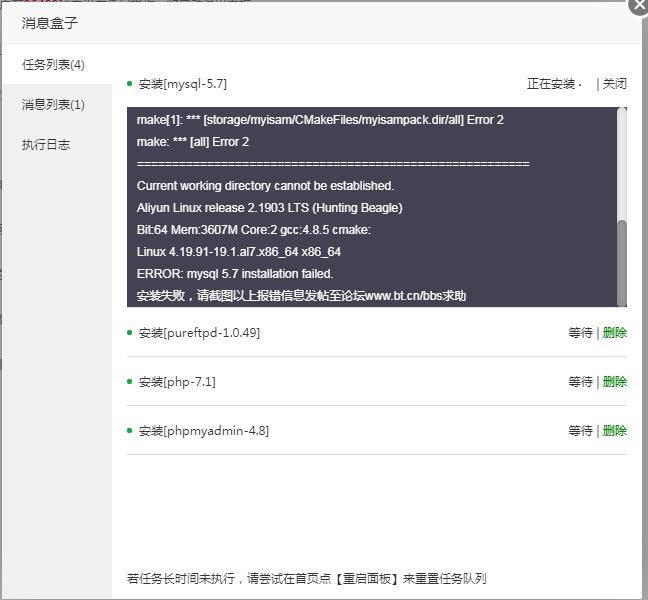Screen dimensions: 648x600
Task: Click the 'ERROR: mysql 5.7 installation failed.' line
Action: click(235, 274)
